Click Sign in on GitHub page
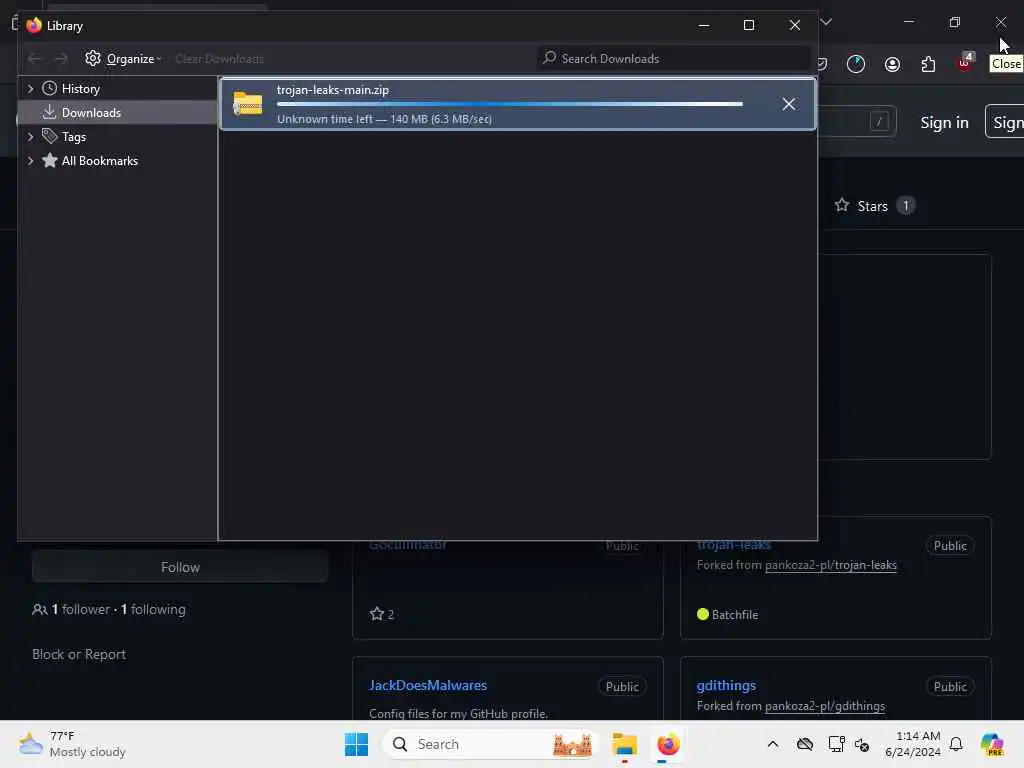Image resolution: width=1024 pixels, height=768 pixels. (x=944, y=123)
